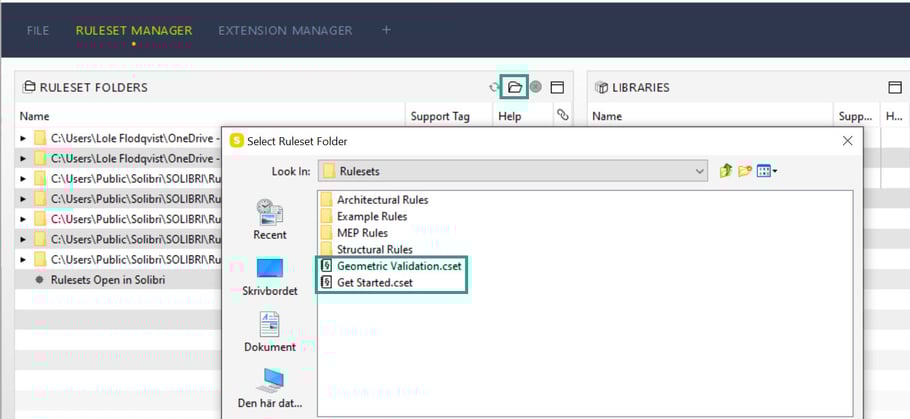The image size is (910, 419).
Task: Click the grey remove folder icon
Action: point(536,87)
